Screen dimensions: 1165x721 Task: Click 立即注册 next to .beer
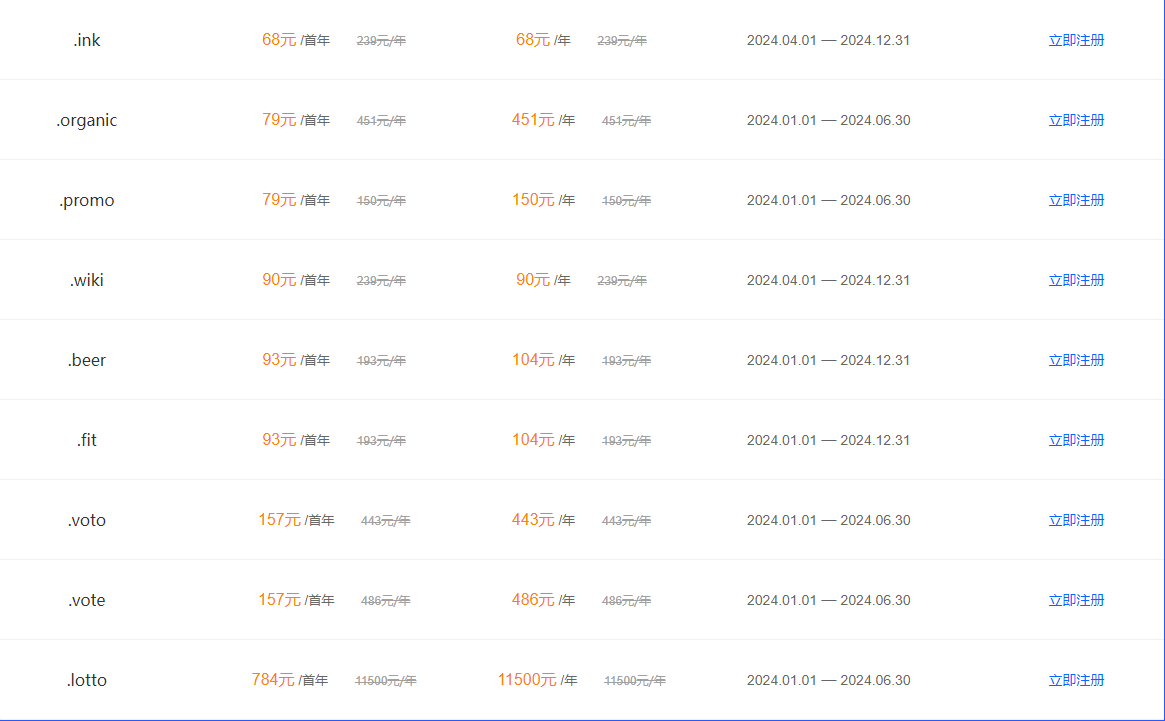1076,360
